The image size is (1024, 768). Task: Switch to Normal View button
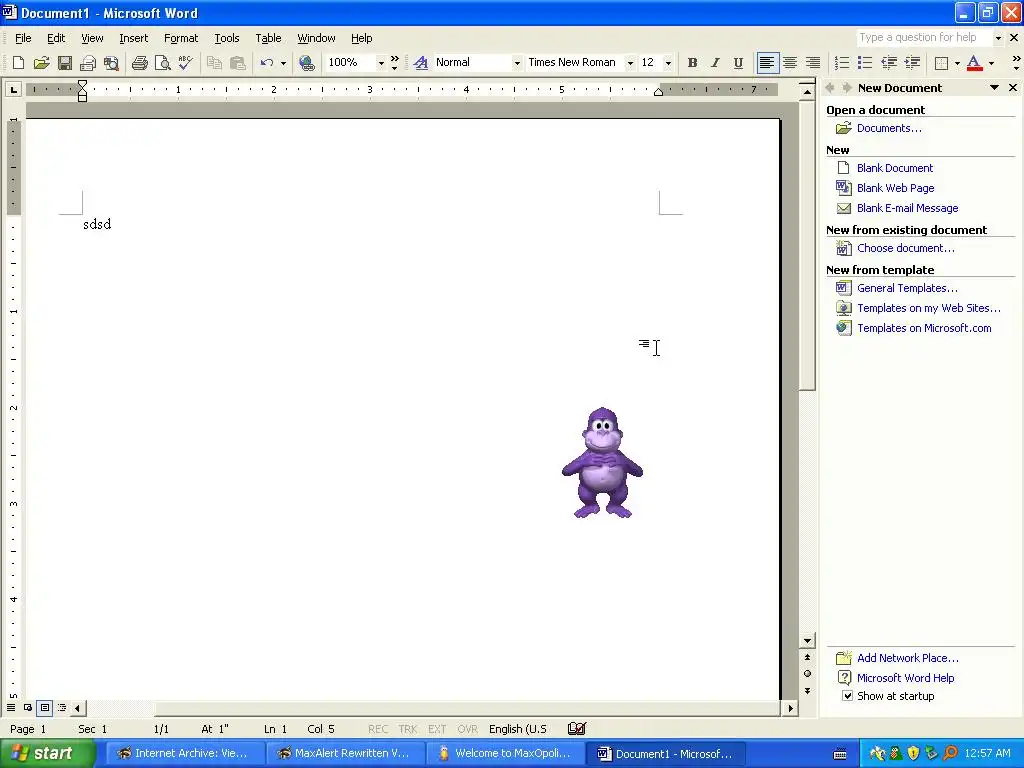coord(11,708)
